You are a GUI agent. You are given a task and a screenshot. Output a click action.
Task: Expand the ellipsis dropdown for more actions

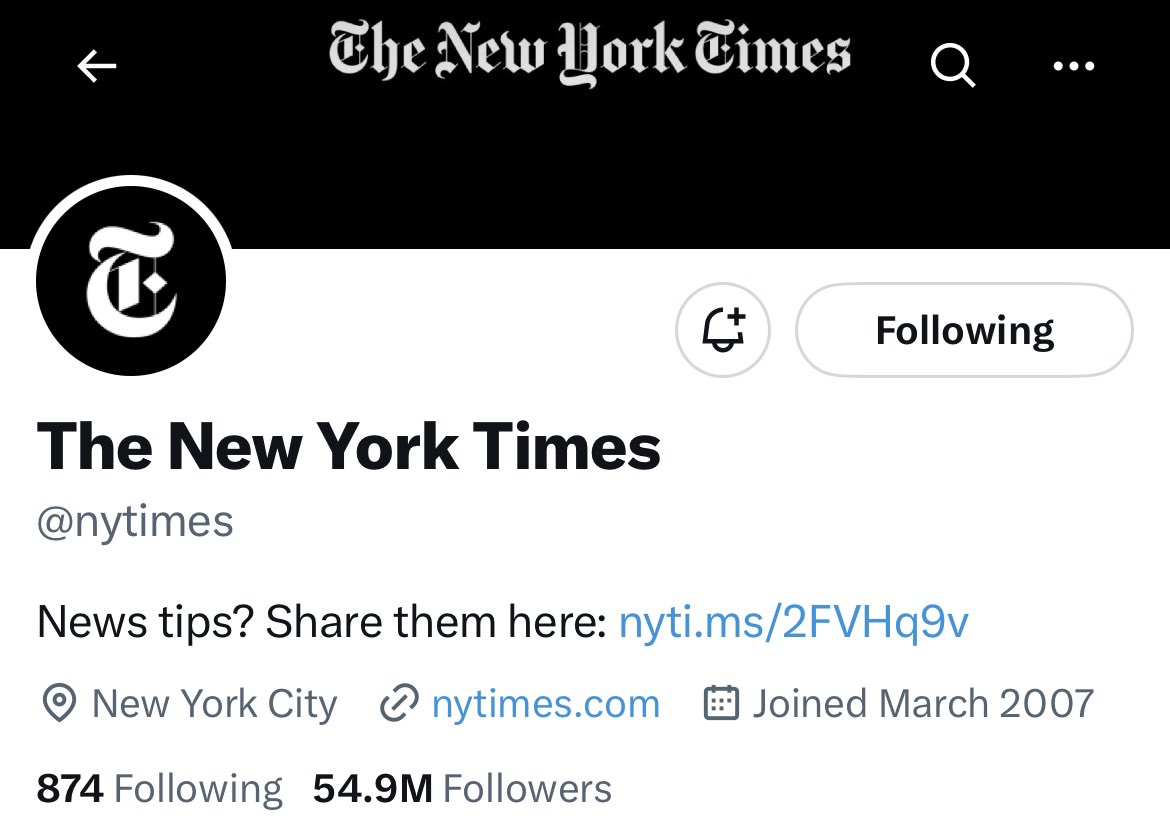[1074, 66]
